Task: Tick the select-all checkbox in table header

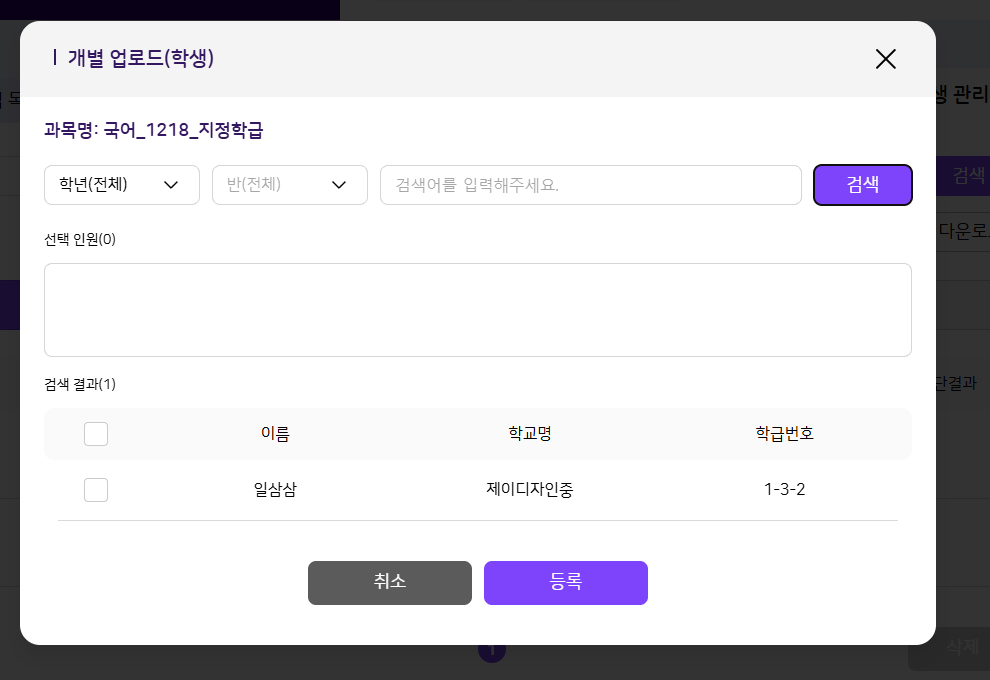Action: (x=96, y=434)
